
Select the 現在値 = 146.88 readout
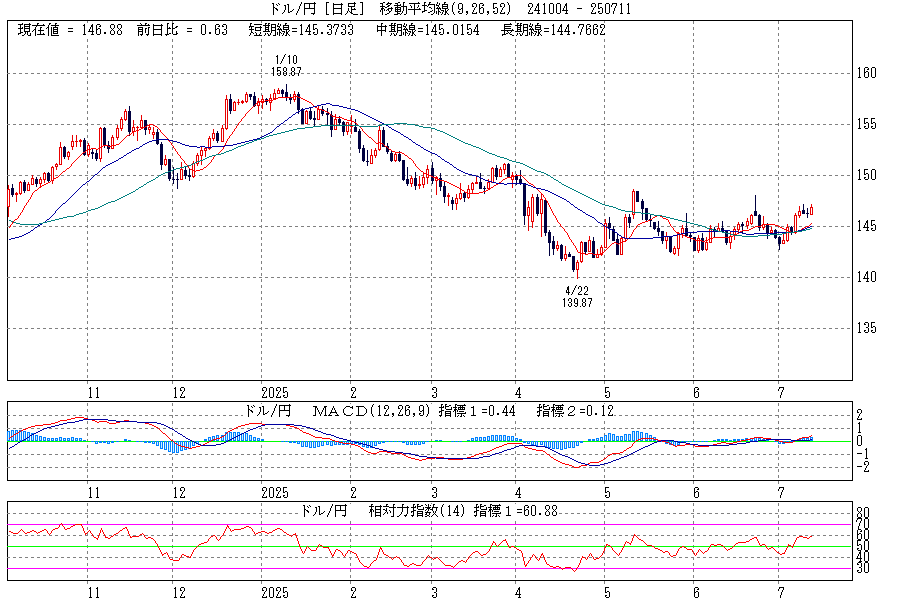coord(70,30)
